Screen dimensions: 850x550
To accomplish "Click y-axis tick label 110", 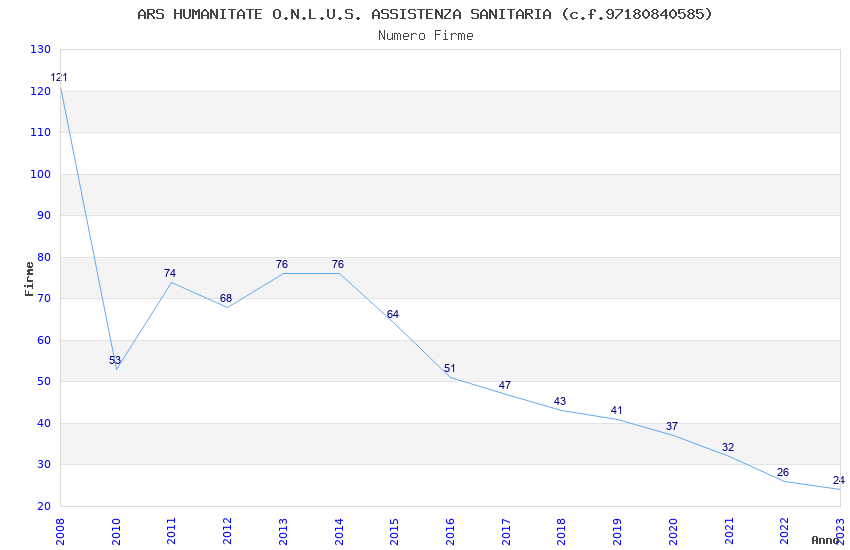I will click(41, 132).
